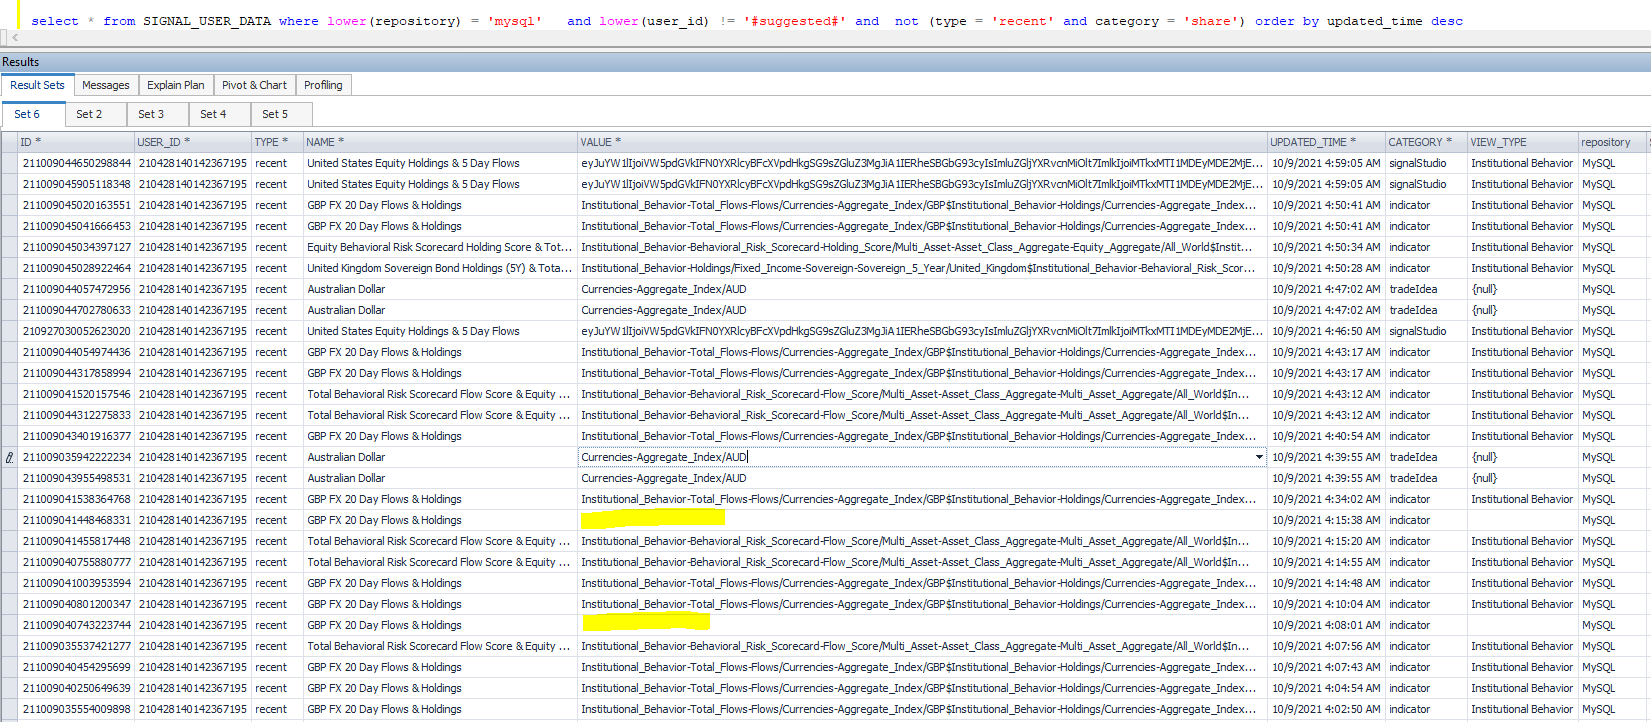
Task: Click the 10/9/2021 4:40:54 AM updated time cell
Action: tap(1326, 436)
